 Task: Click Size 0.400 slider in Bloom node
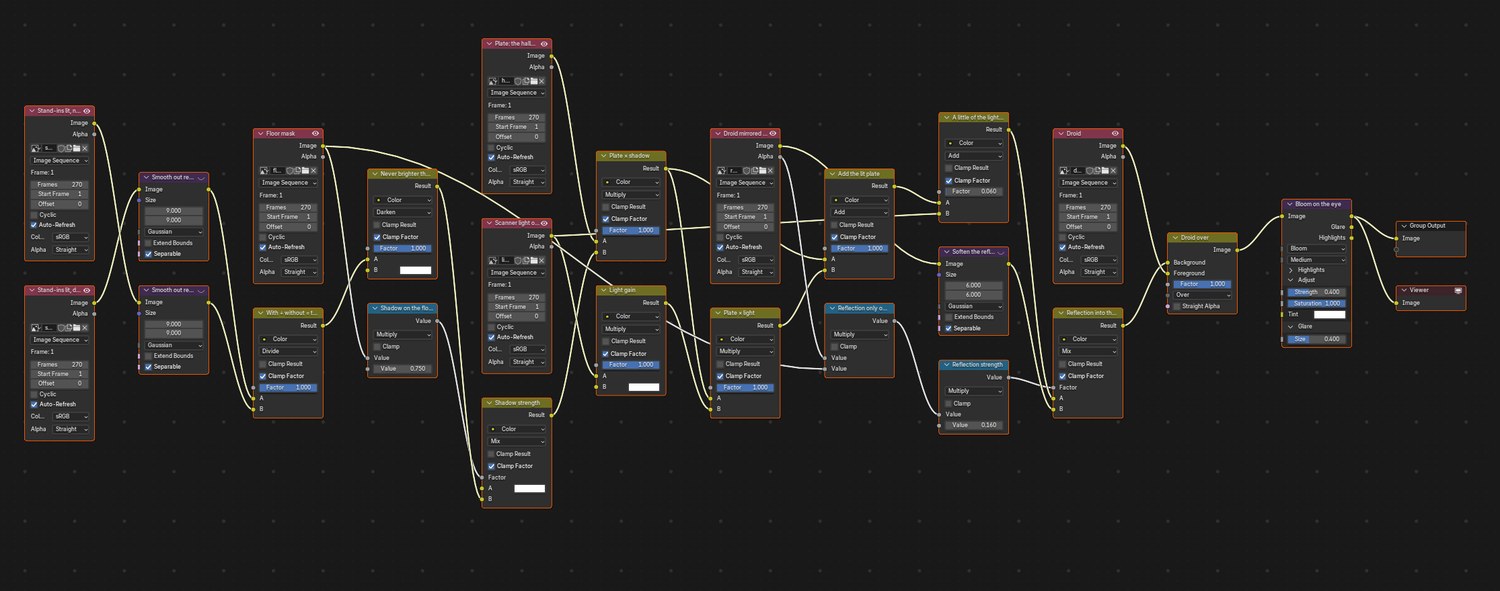1317,339
